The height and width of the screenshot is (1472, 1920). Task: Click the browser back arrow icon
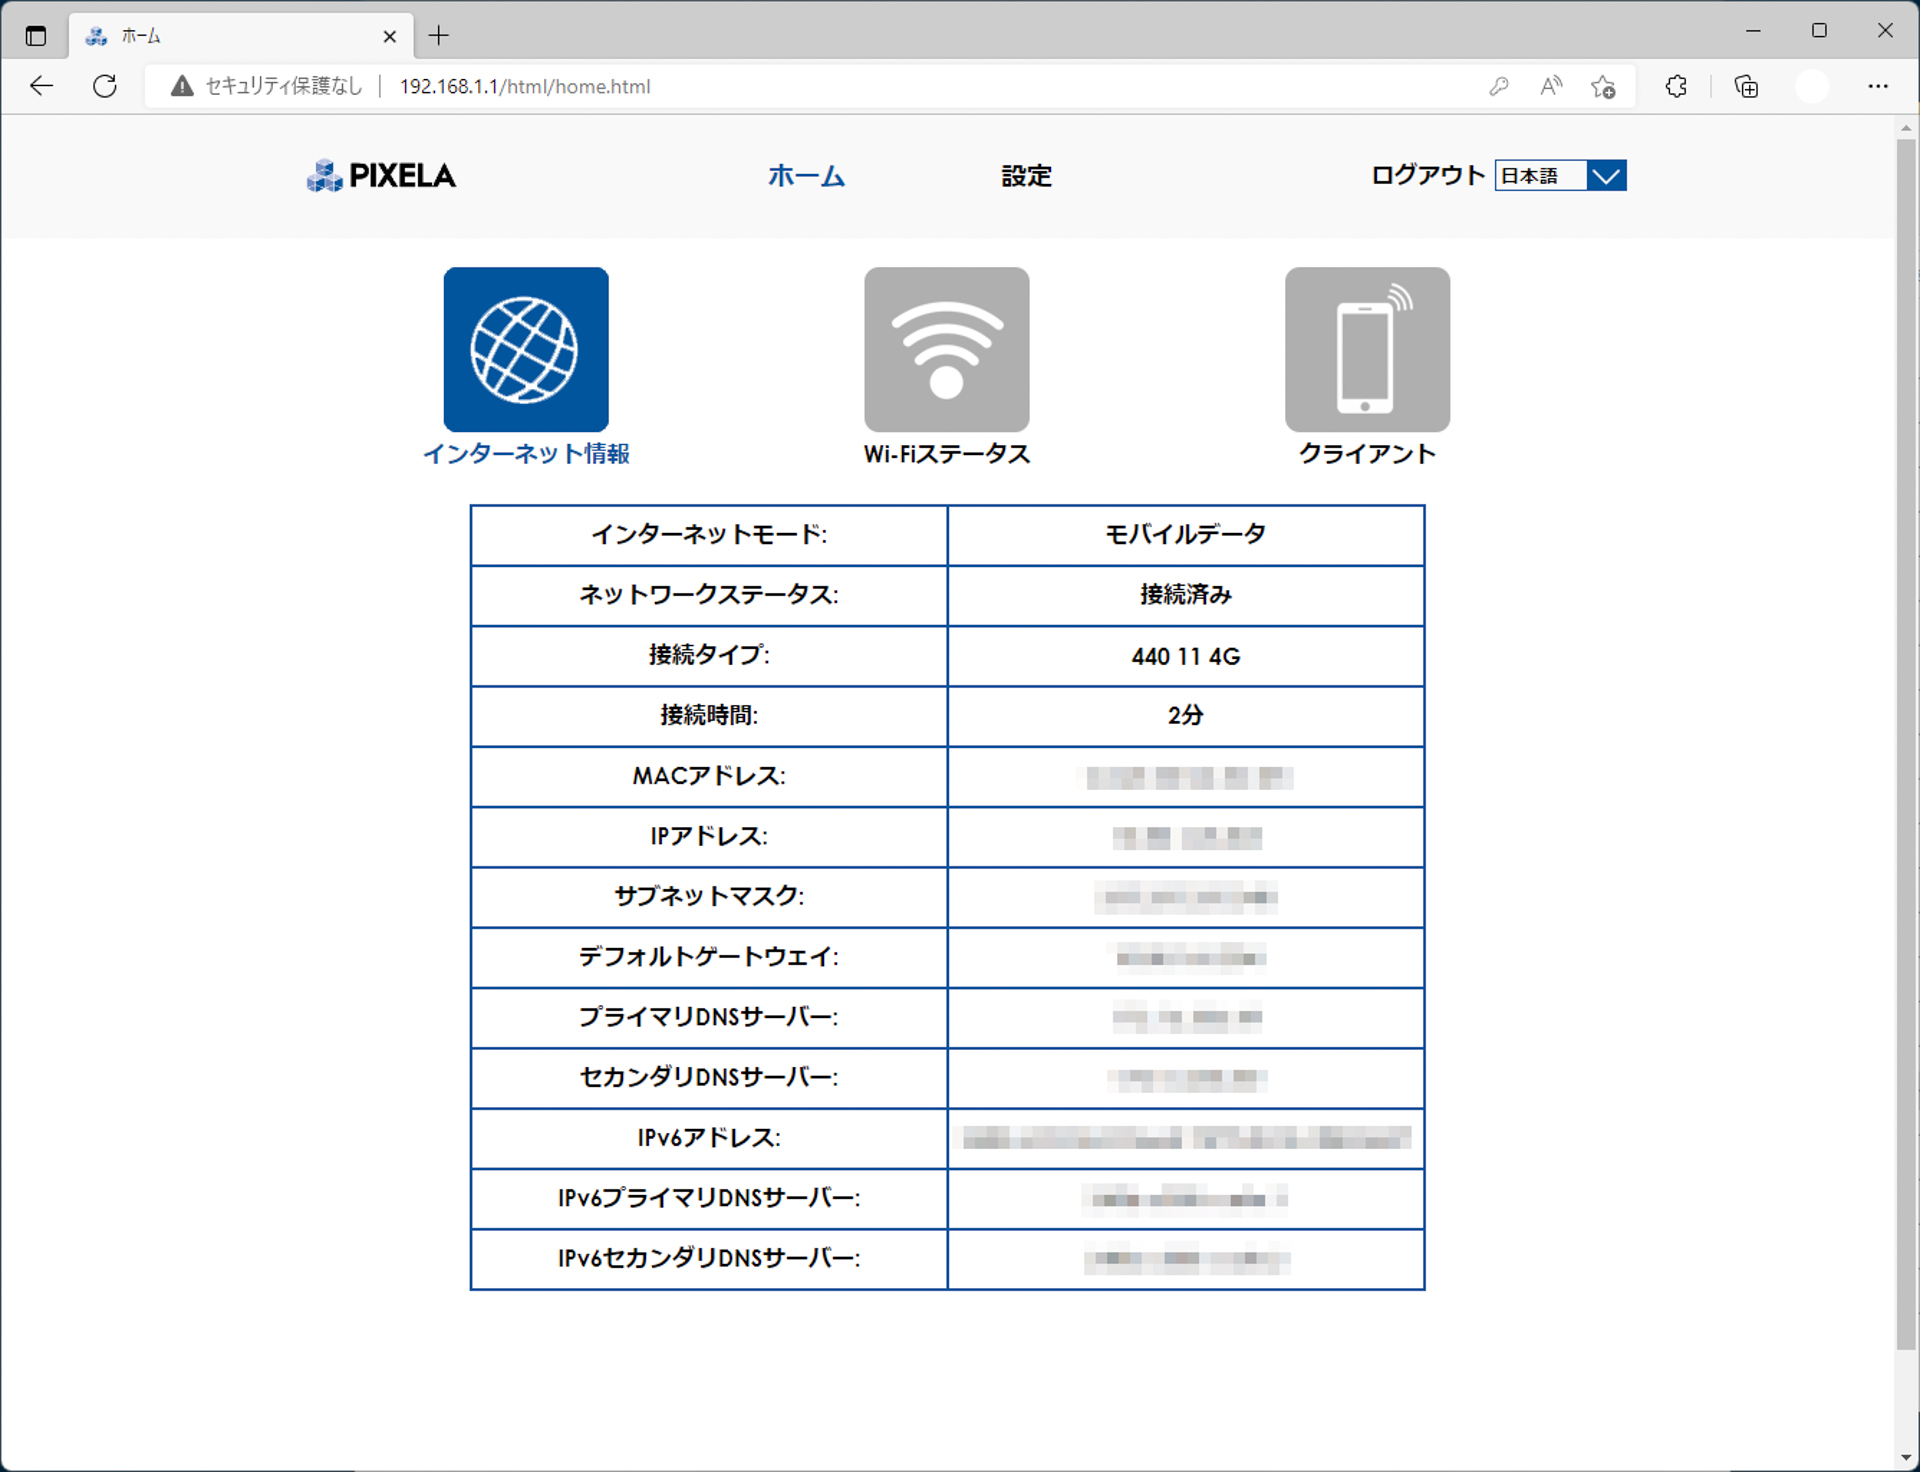pyautogui.click(x=40, y=86)
